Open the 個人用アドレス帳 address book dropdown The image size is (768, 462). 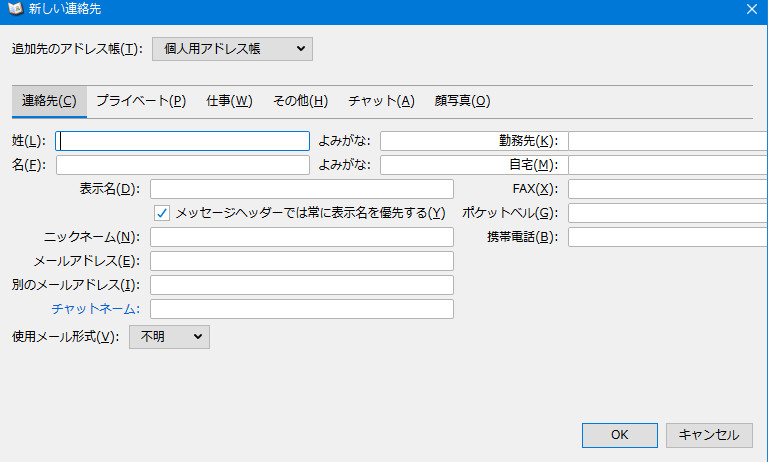point(232,49)
